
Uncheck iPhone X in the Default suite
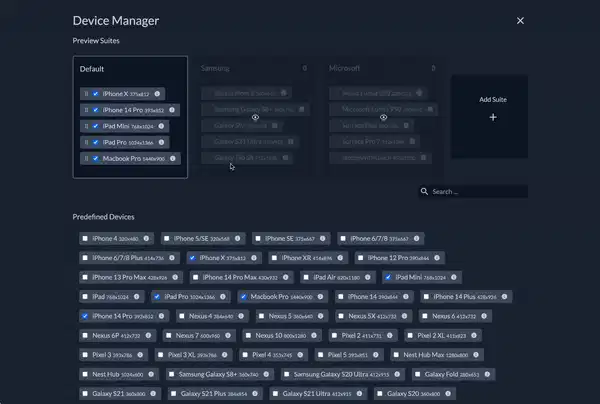pyautogui.click(x=96, y=94)
